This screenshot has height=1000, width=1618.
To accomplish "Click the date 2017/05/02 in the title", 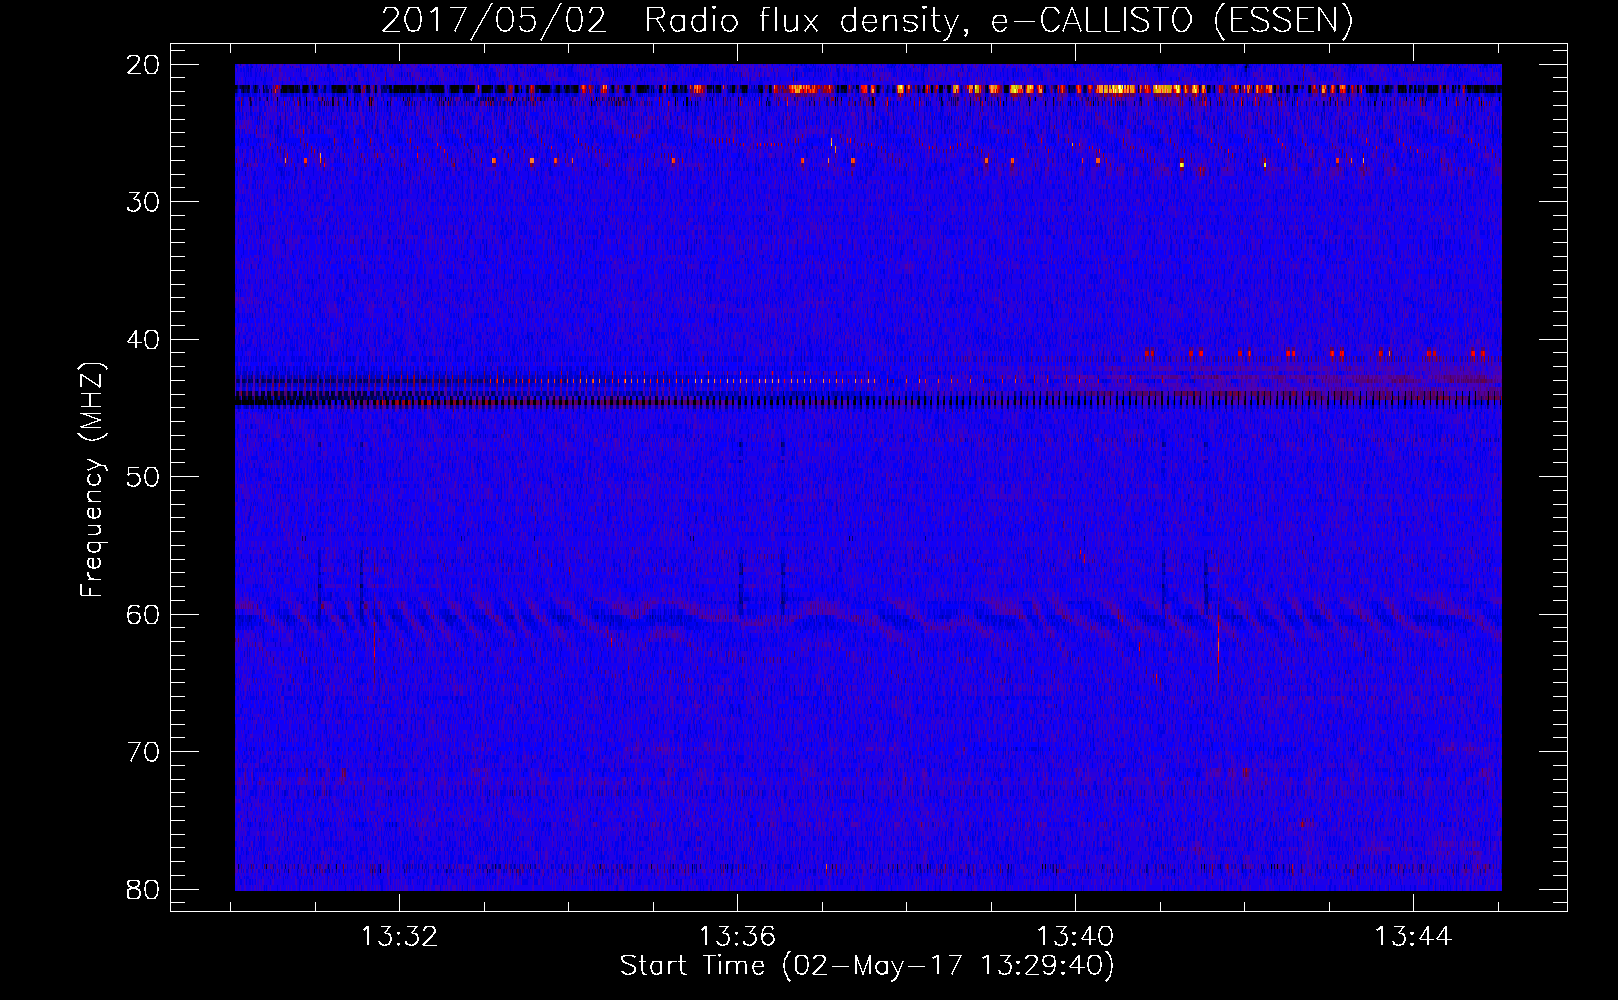I will point(494,21).
